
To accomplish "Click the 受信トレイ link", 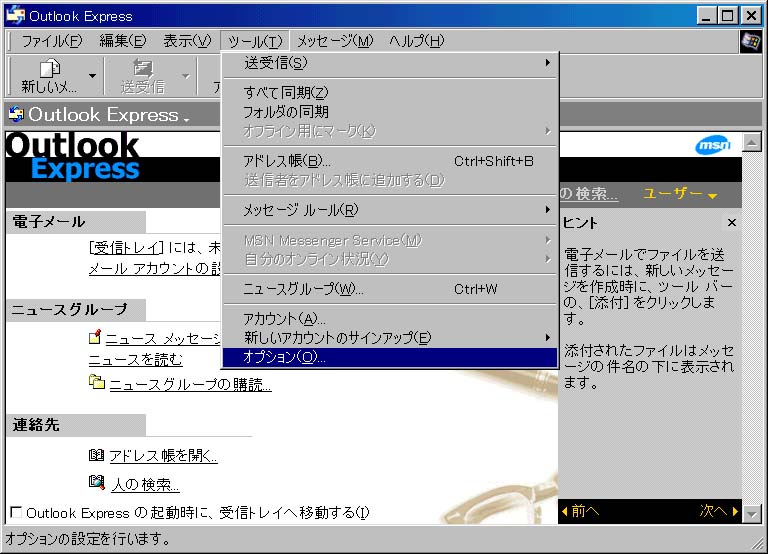I will [126, 248].
